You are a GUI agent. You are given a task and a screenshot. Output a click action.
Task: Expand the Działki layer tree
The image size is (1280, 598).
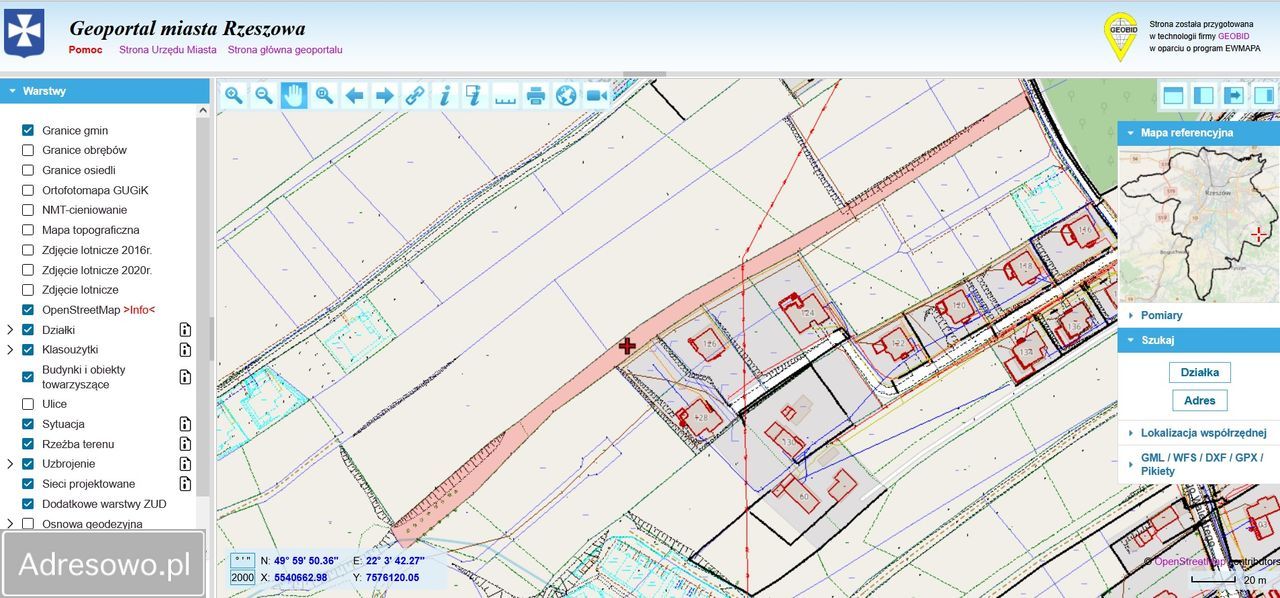[10, 330]
